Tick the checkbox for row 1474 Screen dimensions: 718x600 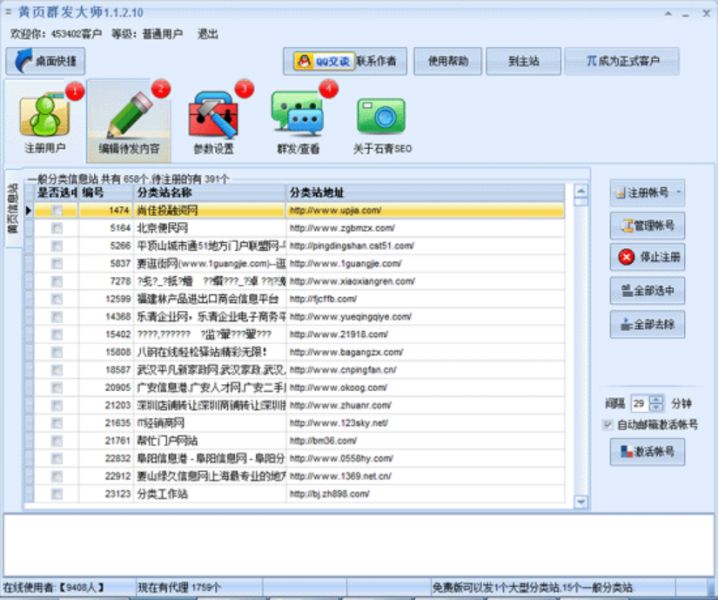click(57, 211)
